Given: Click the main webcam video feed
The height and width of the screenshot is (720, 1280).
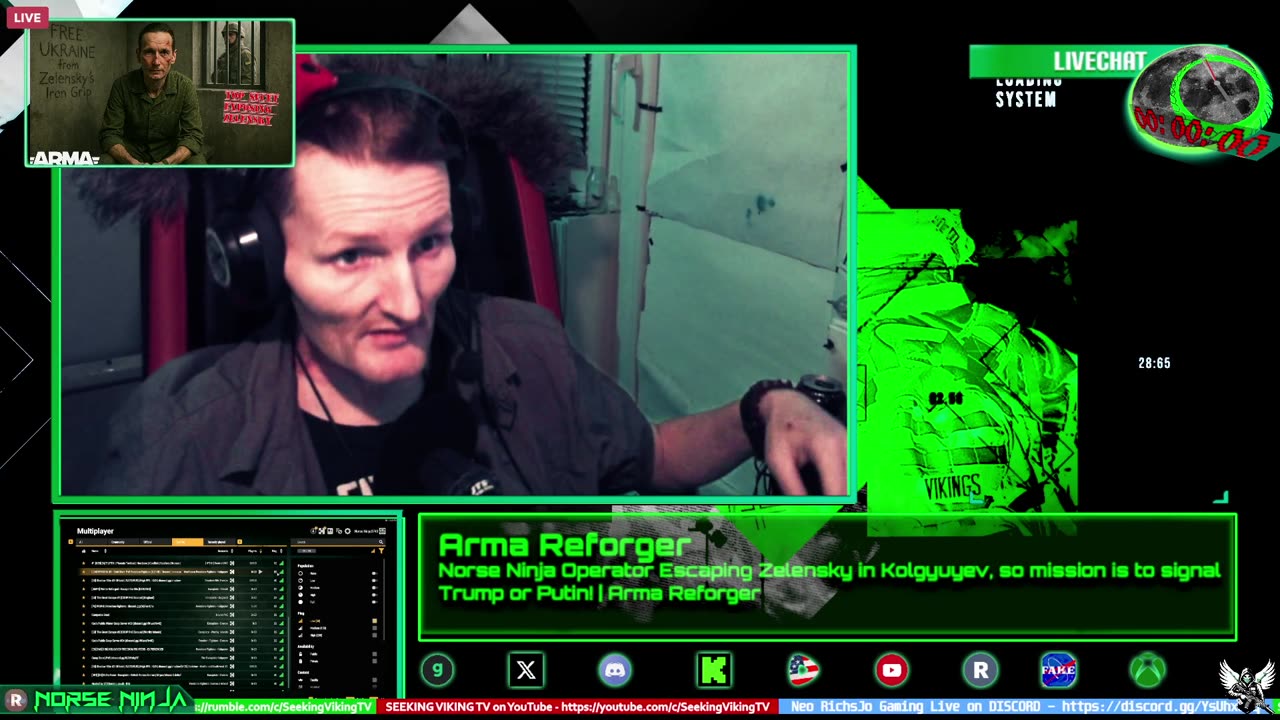Looking at the screenshot, I should pos(453,273).
